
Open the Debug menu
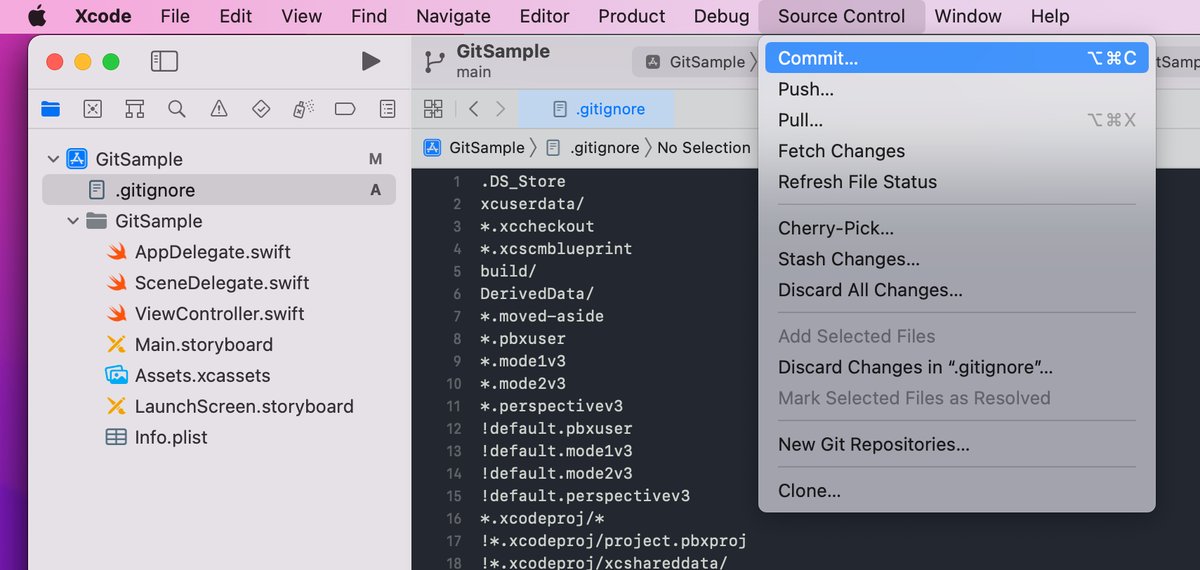721,16
